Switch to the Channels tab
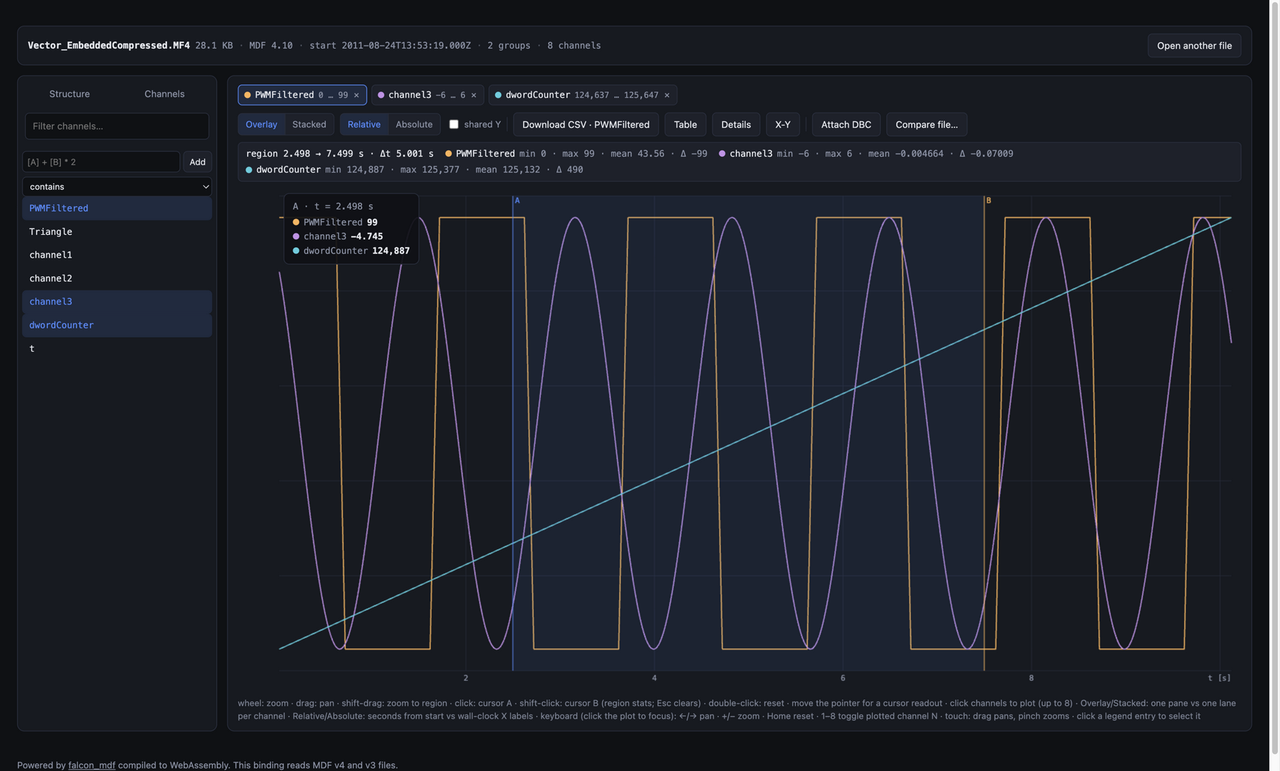 (164, 94)
